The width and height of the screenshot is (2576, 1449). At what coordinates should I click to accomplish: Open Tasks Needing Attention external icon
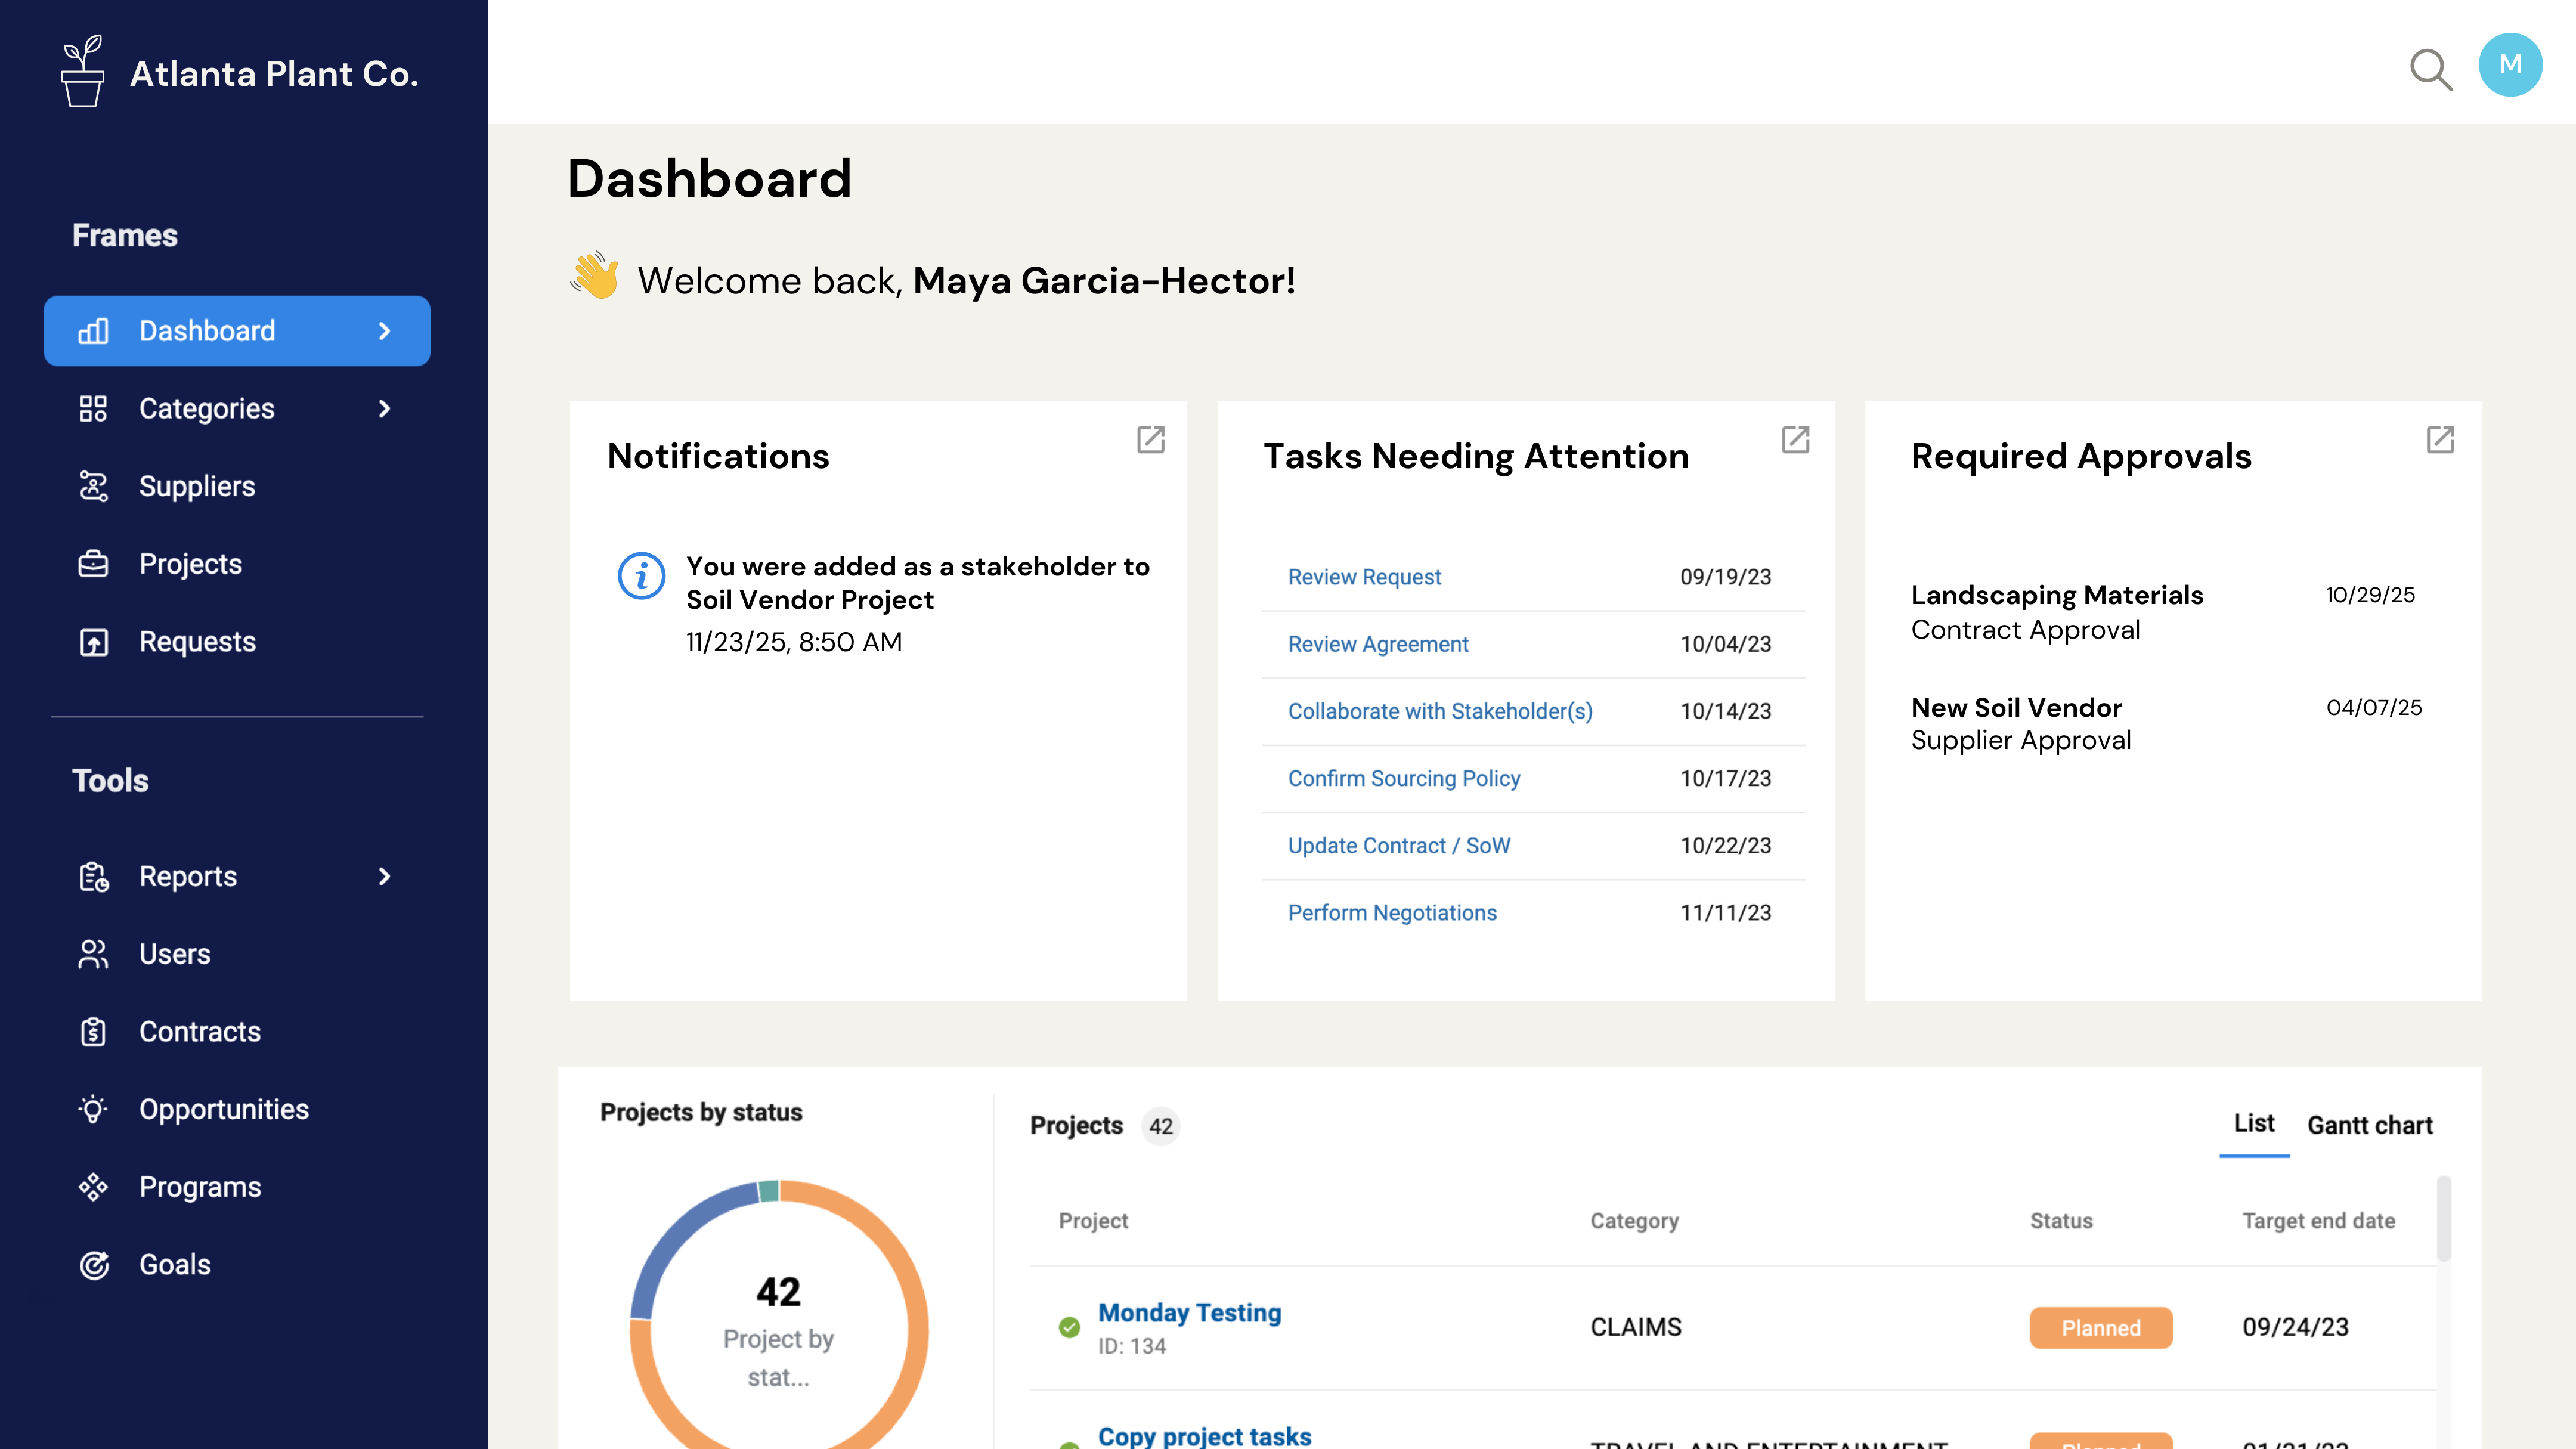click(1795, 440)
